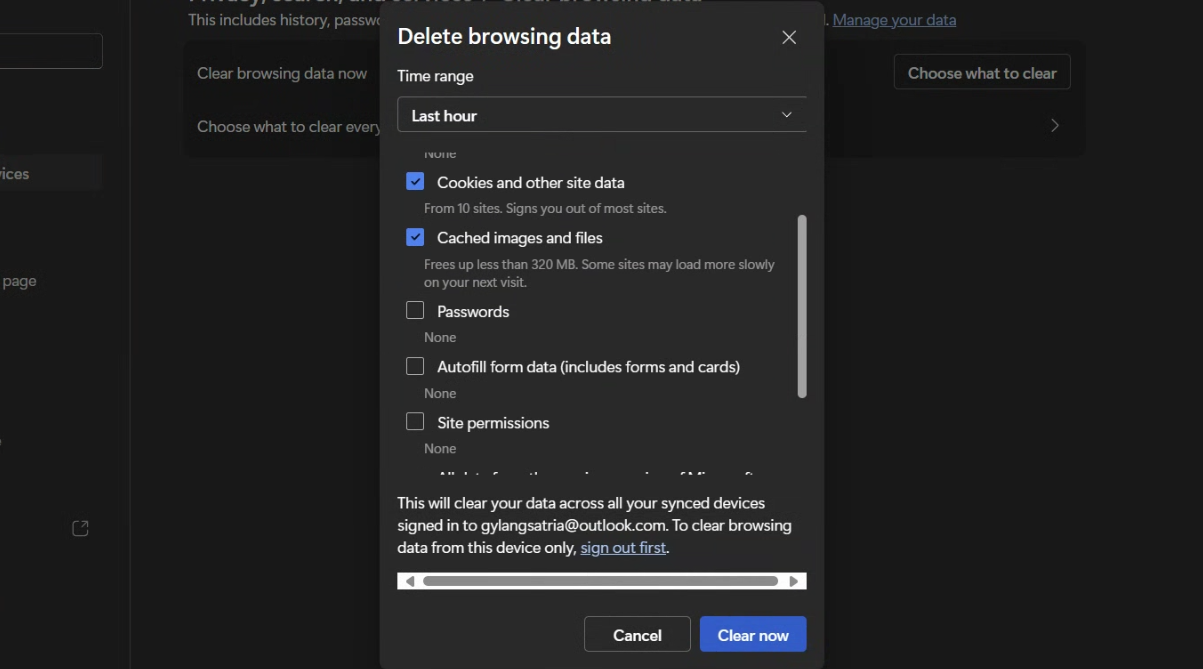Follow the sign out first link
Screen dimensions: 1203x669
(623, 548)
